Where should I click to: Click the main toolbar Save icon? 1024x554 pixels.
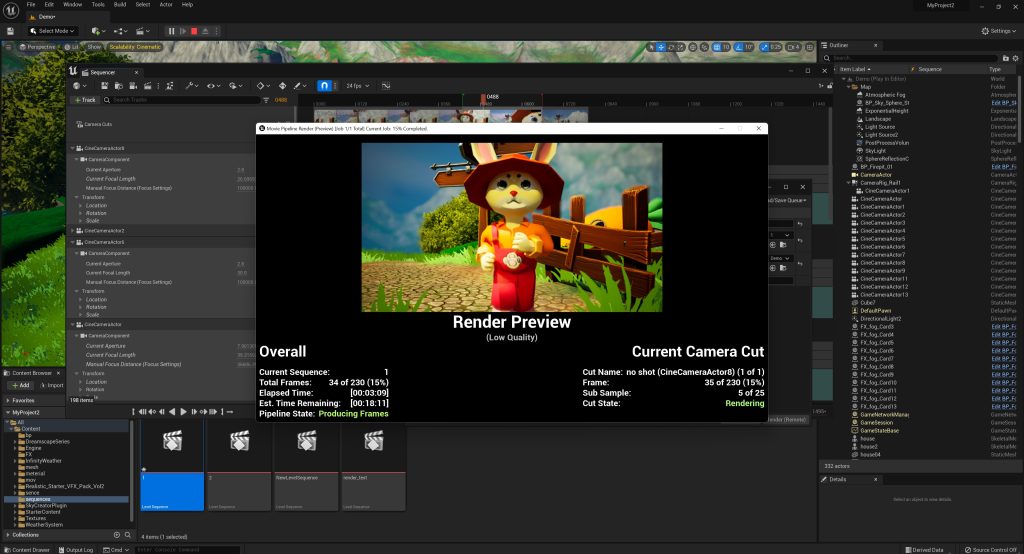tap(10, 31)
